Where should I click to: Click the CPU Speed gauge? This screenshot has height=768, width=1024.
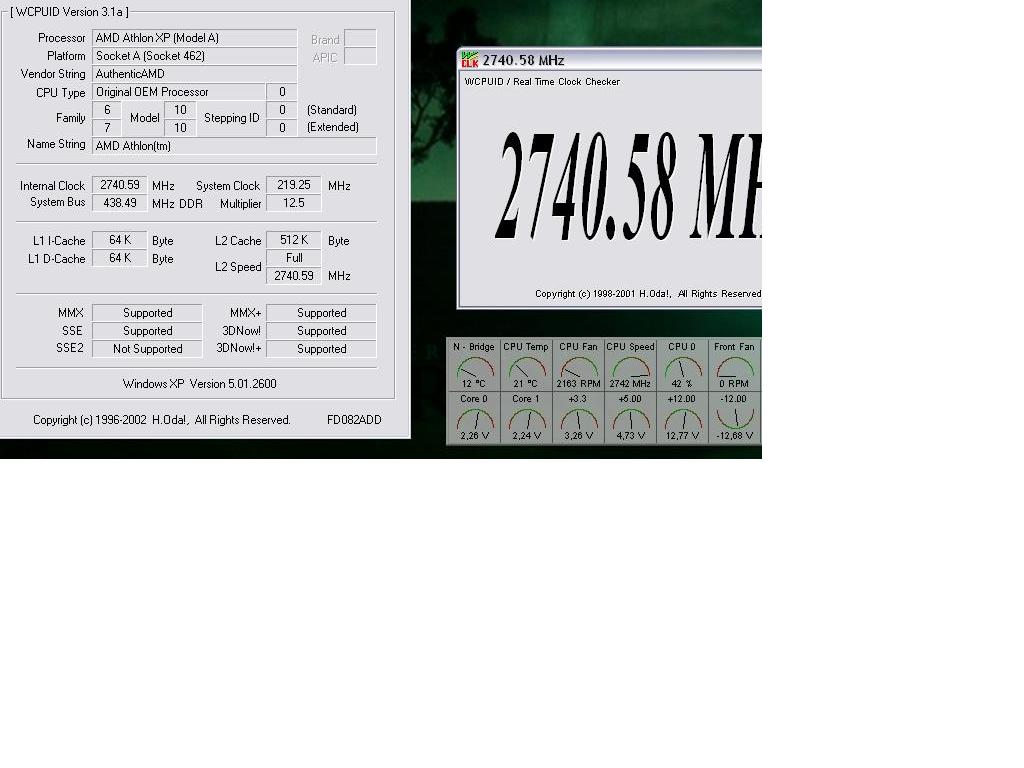630,365
